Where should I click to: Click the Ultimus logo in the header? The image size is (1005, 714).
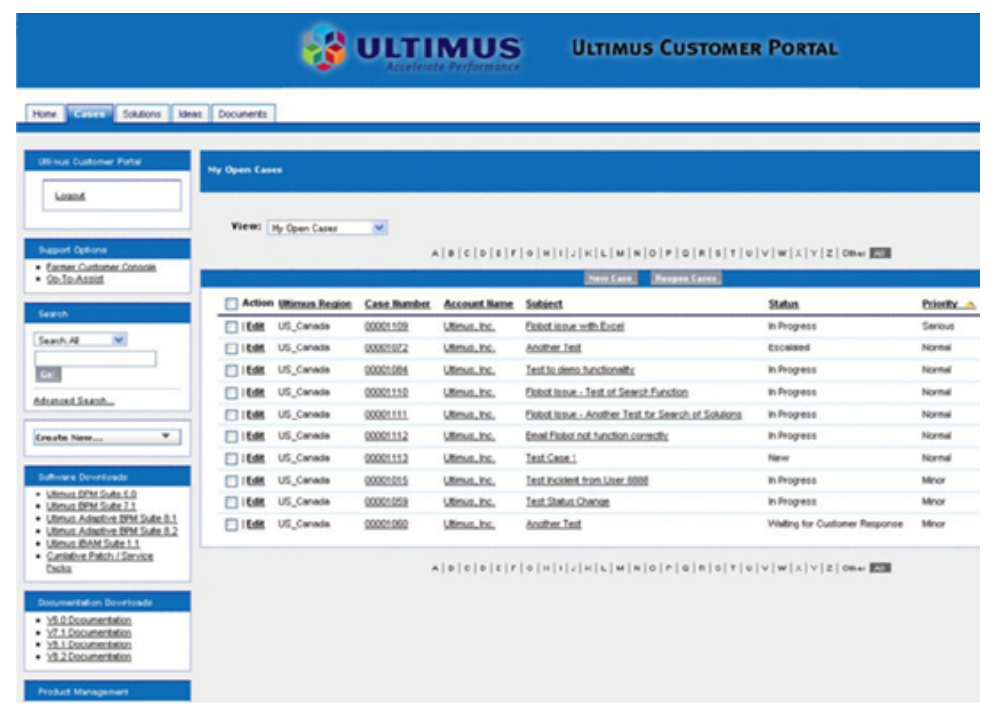[412, 50]
